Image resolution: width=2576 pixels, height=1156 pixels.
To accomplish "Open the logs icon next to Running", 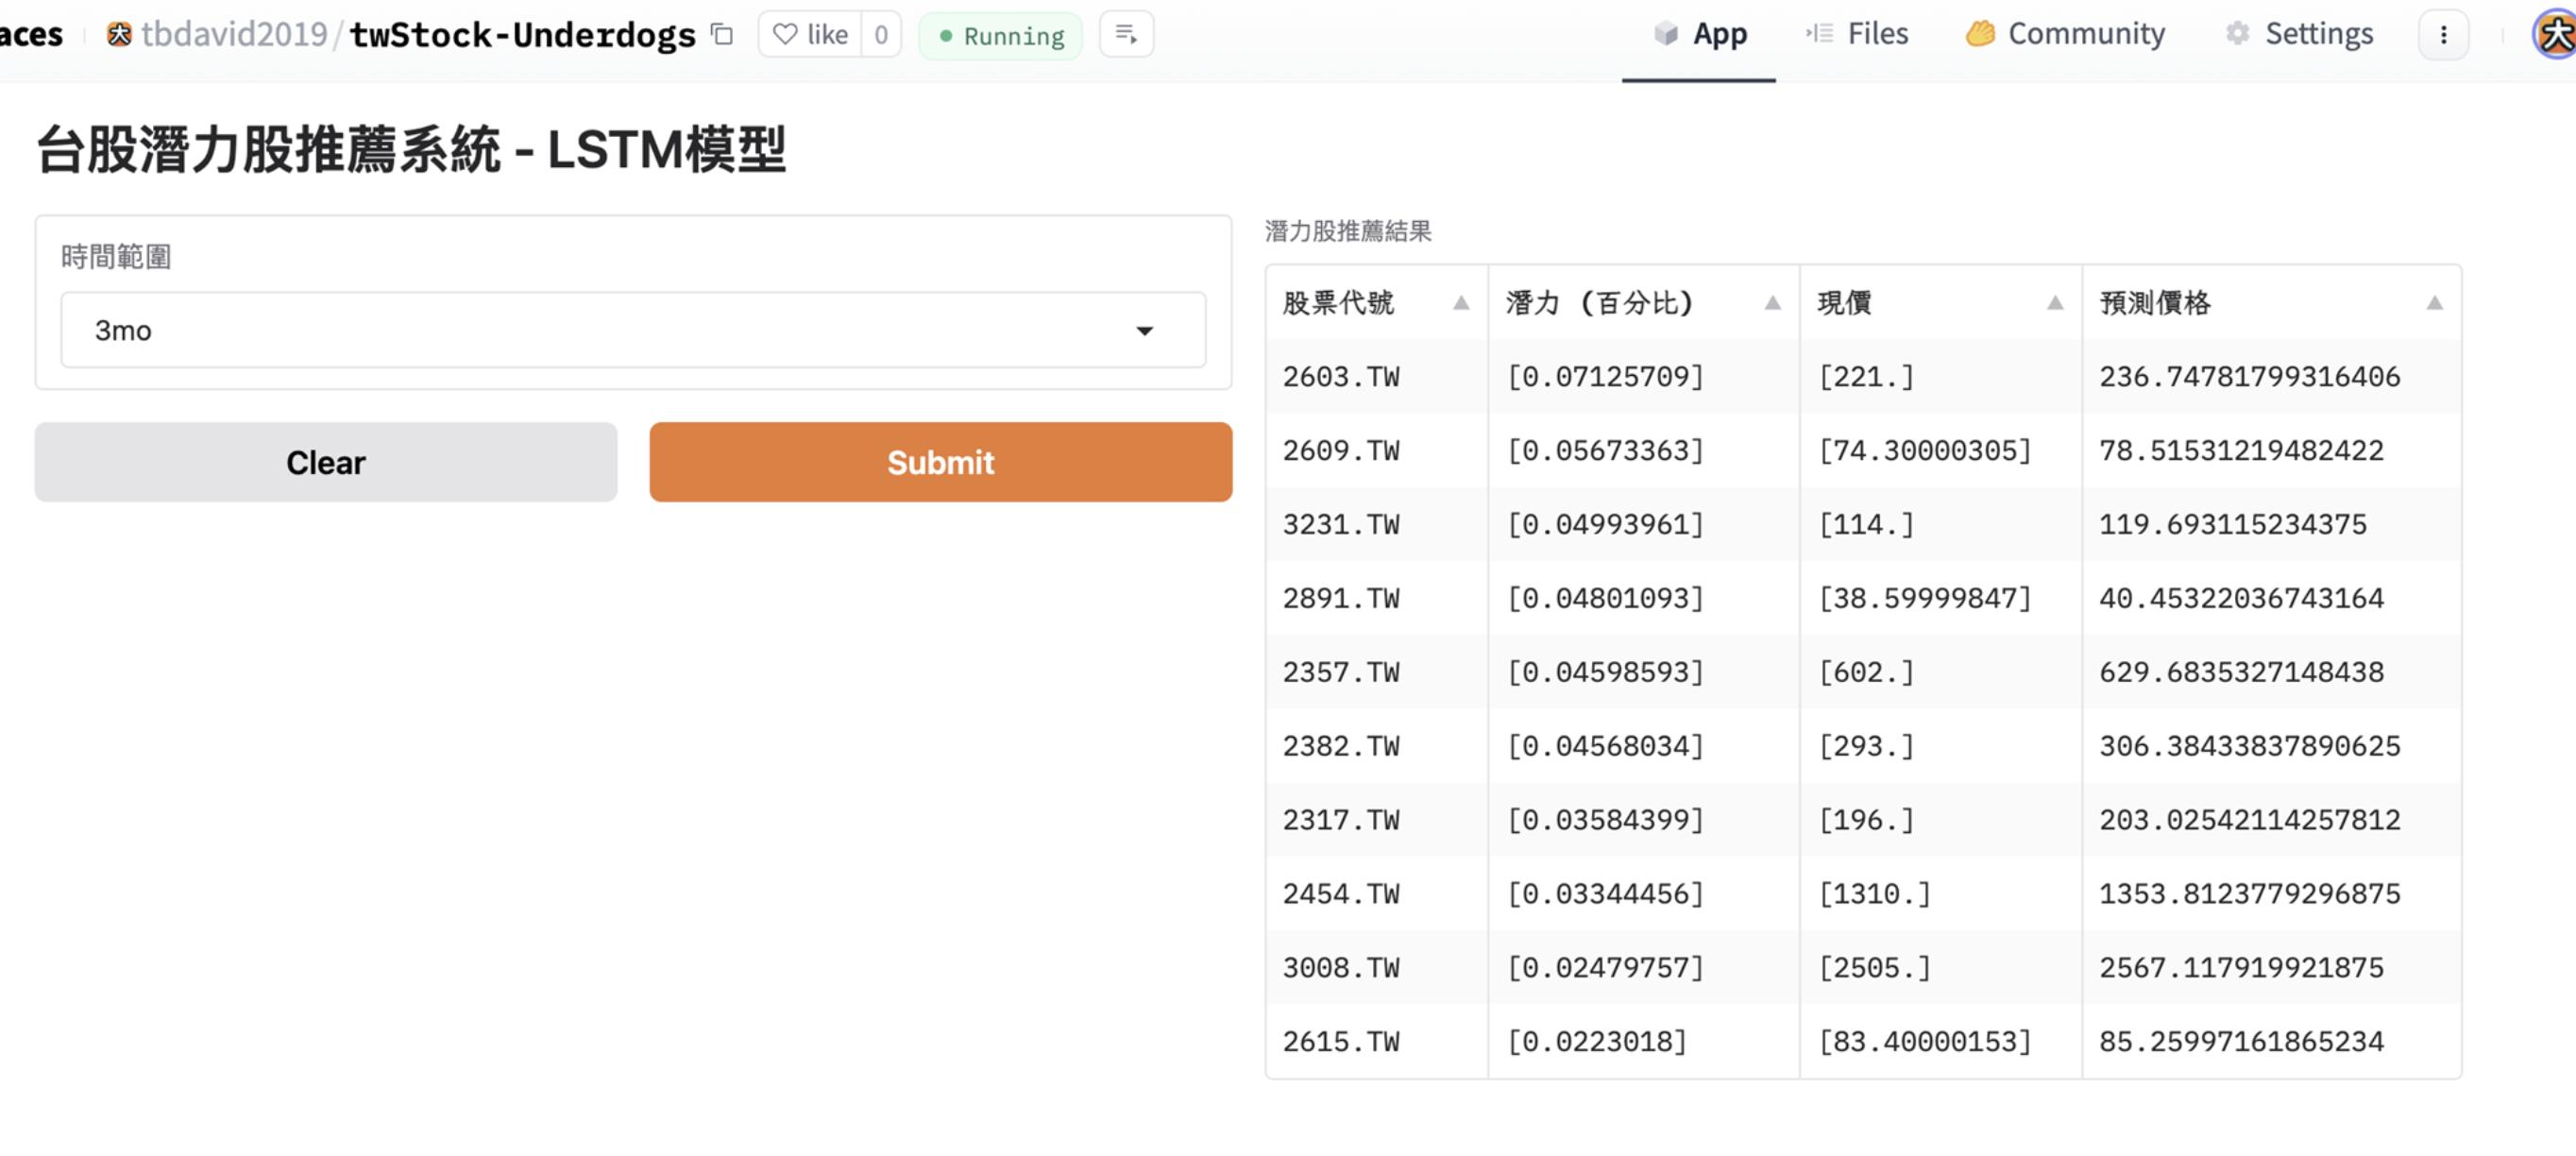I will click(x=1126, y=35).
